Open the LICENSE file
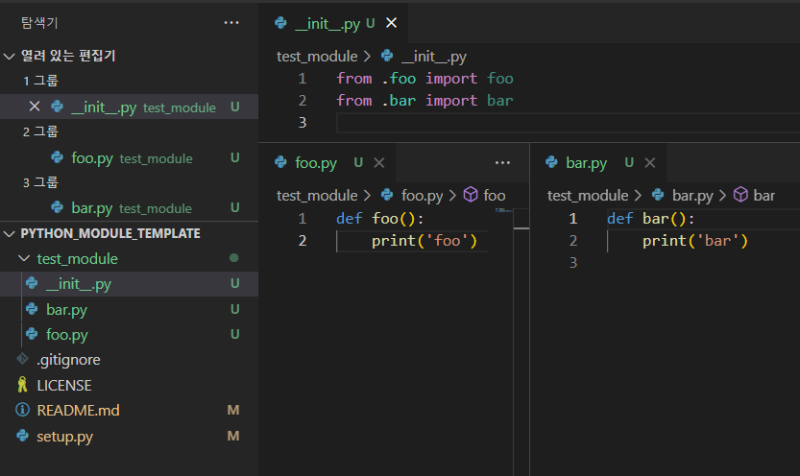 click(x=64, y=385)
